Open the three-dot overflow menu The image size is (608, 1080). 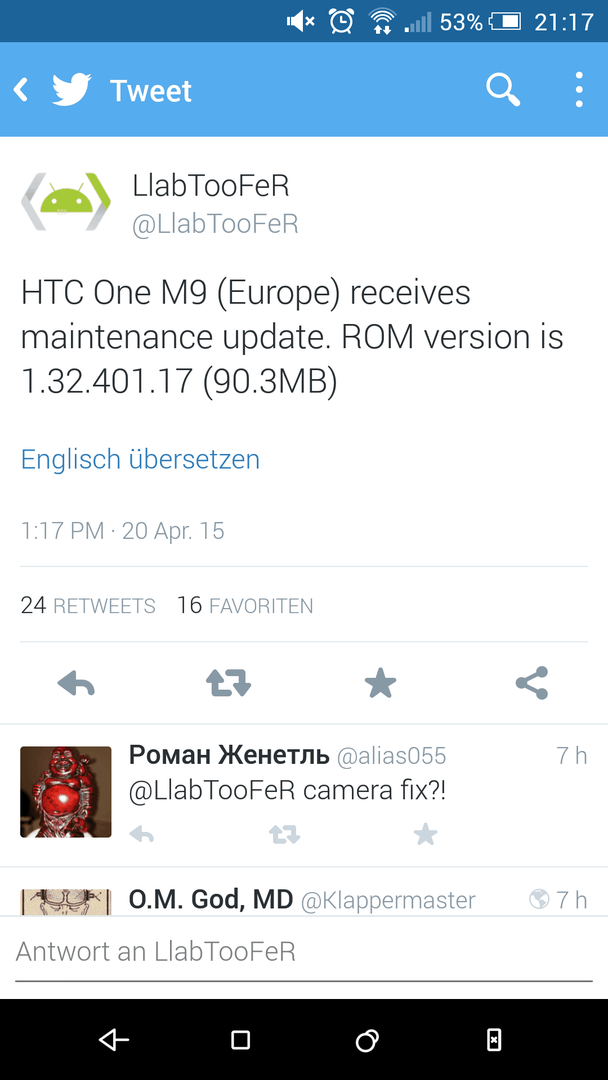pyautogui.click(x=579, y=90)
